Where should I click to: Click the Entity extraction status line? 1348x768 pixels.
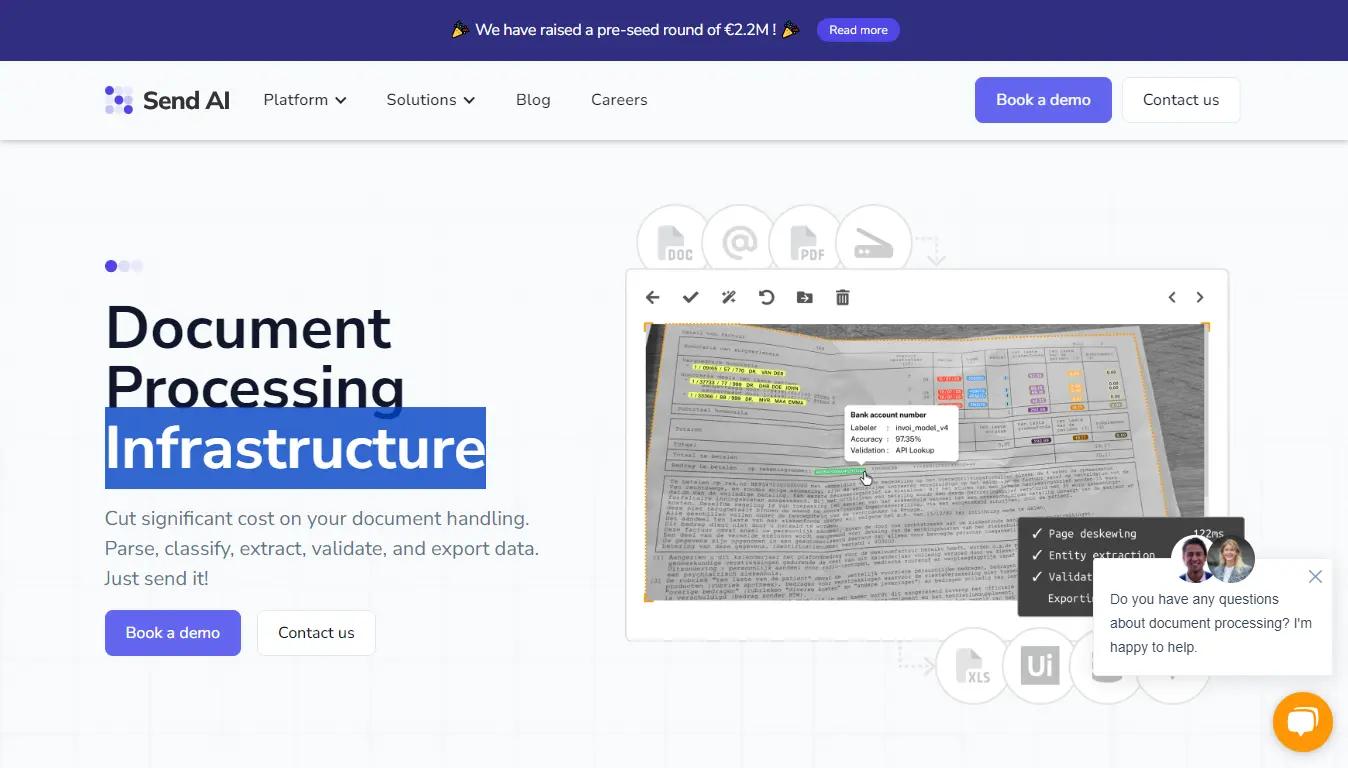(x=1092, y=555)
